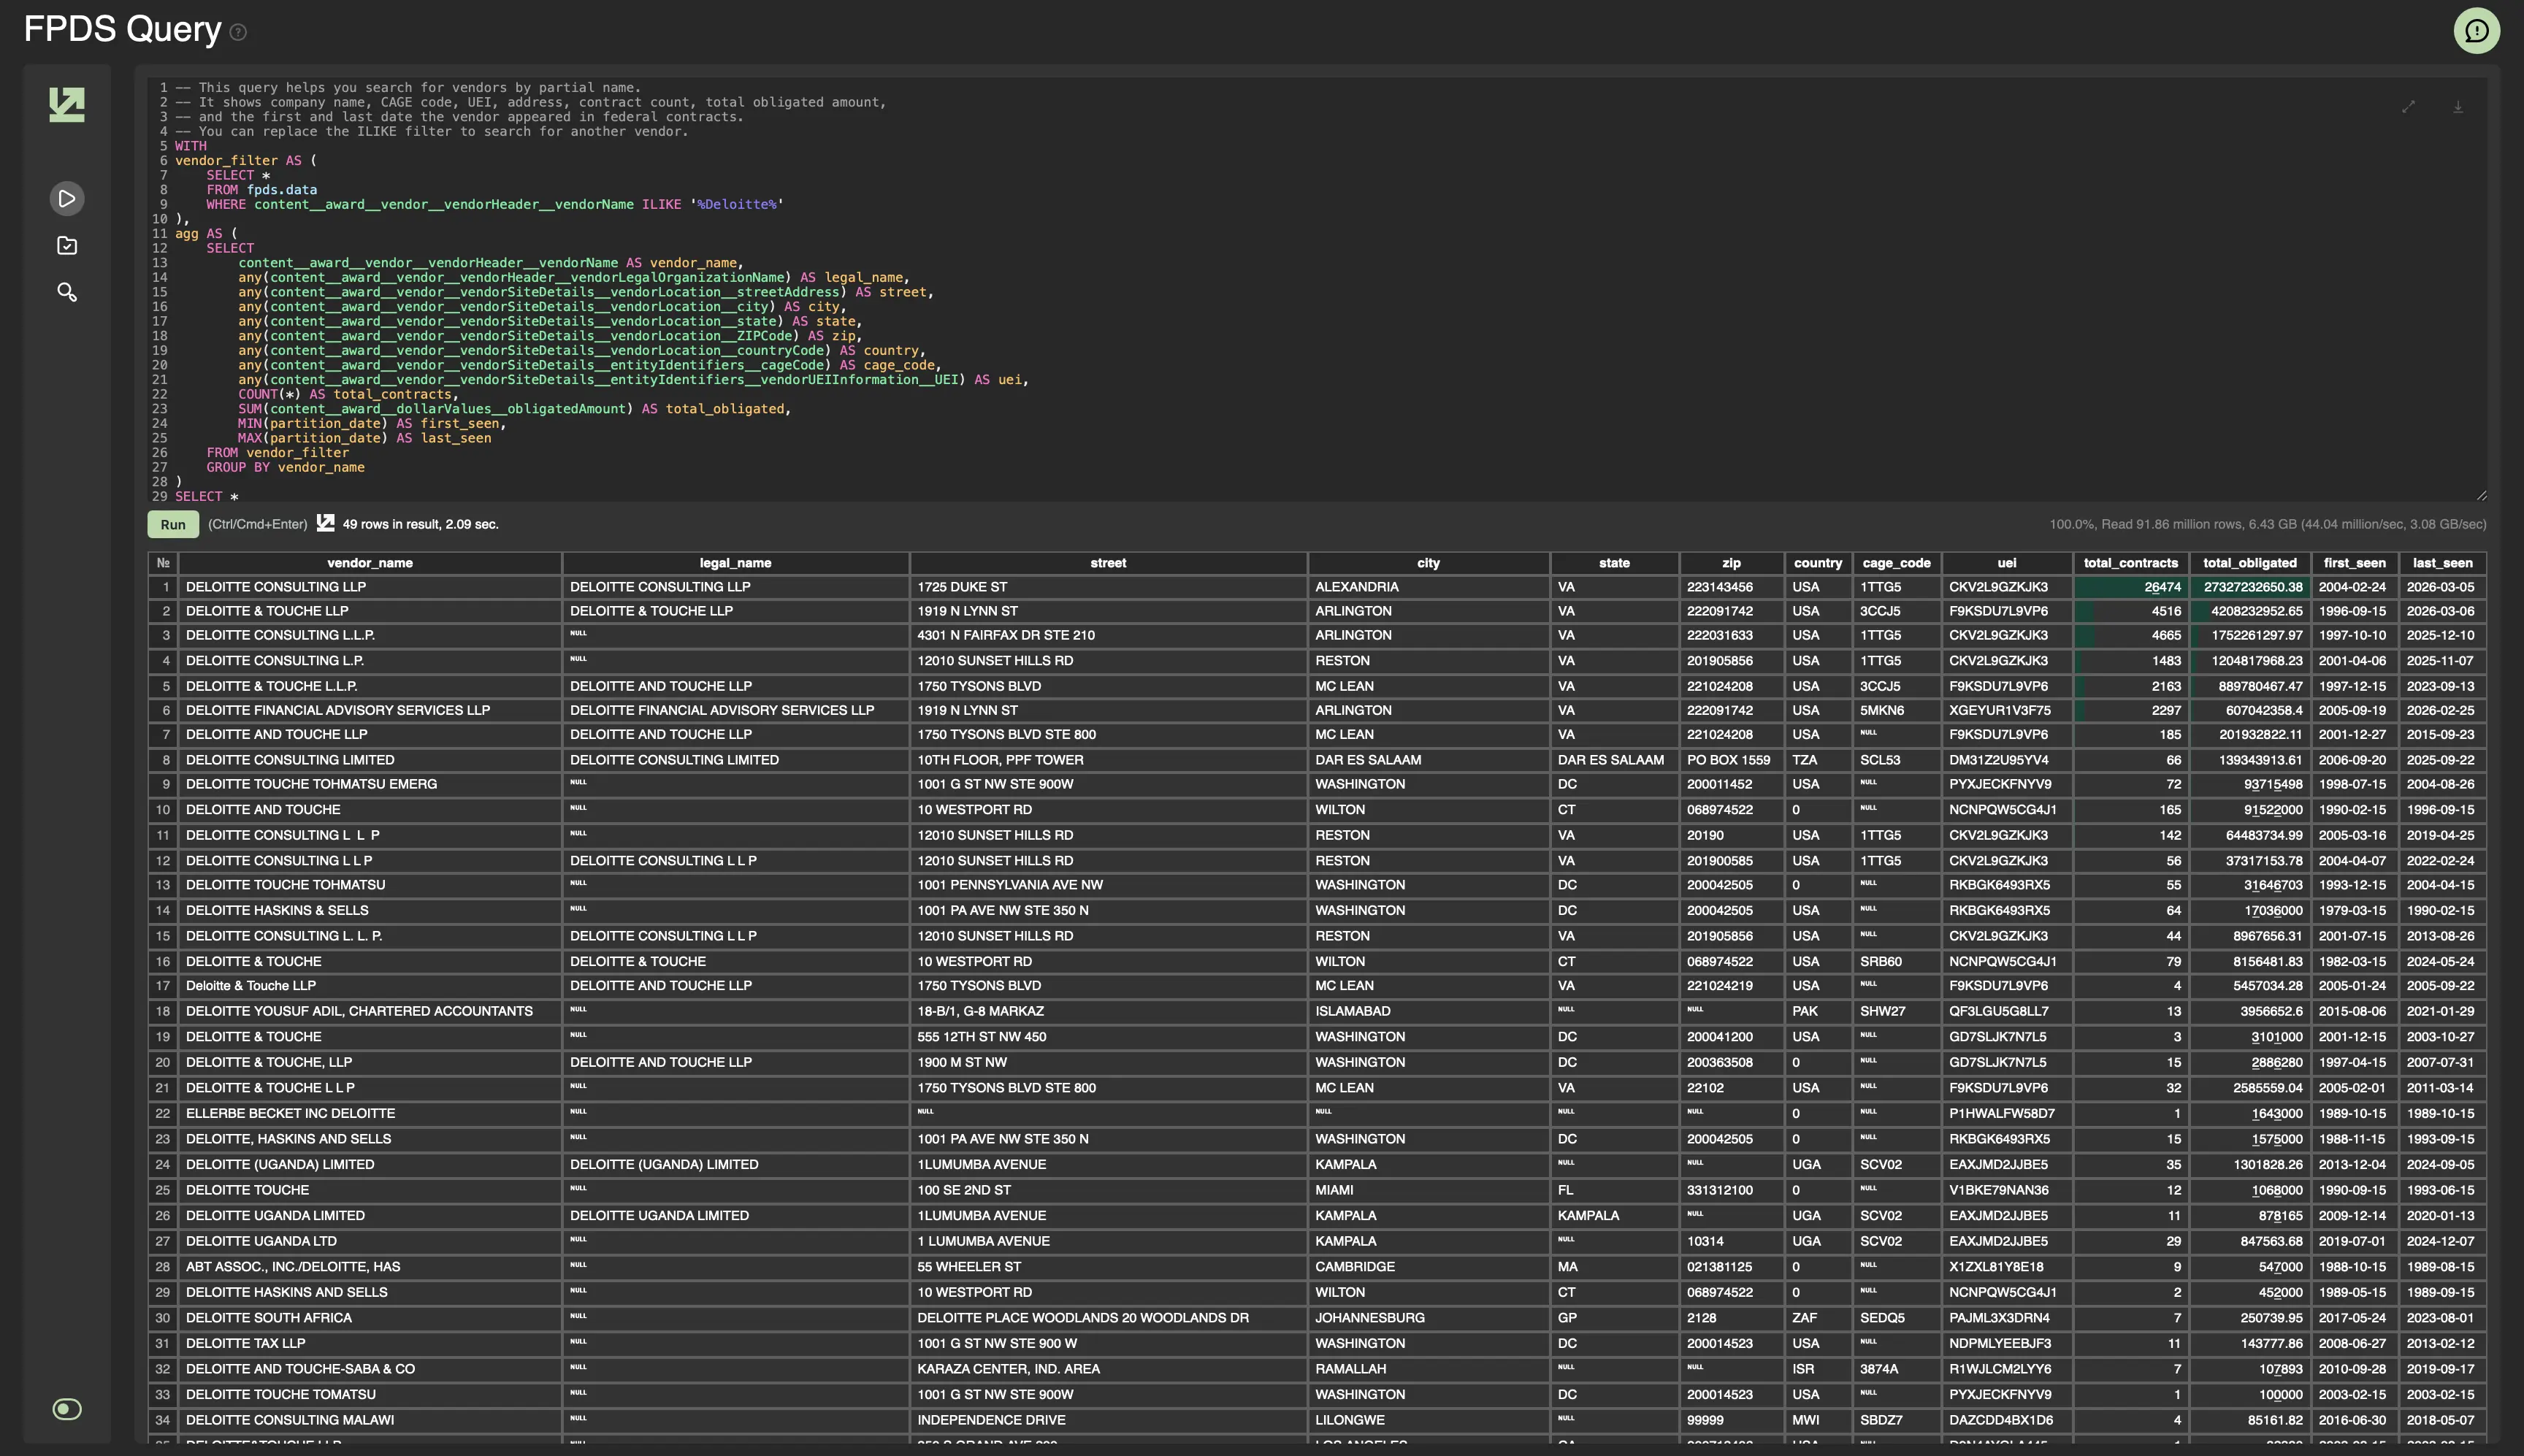
Task: Open the feedback chat bubble icon
Action: click(2476, 30)
